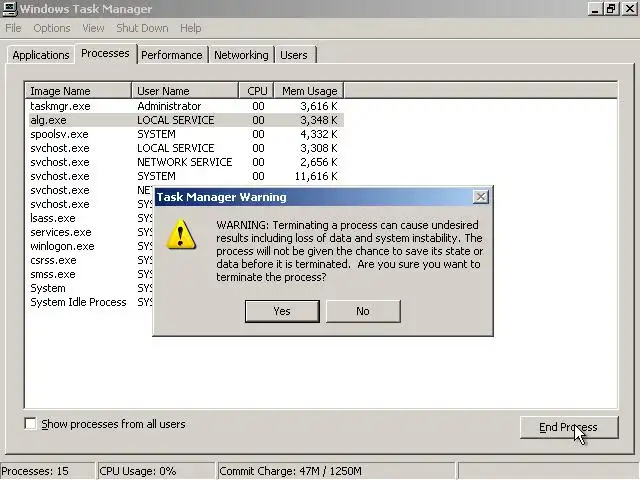The image size is (640, 480).
Task: Select the System process row
Action: [x=48, y=288]
